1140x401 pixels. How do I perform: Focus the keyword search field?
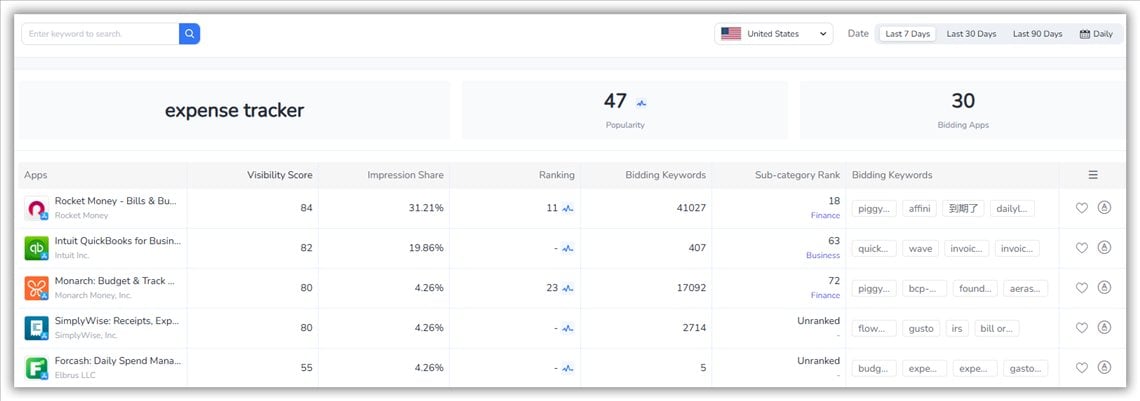point(100,33)
